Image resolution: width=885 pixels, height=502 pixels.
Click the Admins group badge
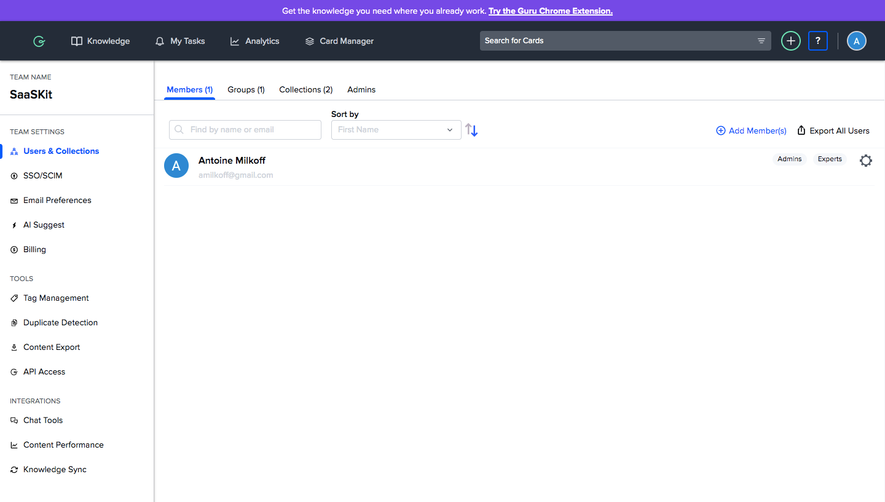point(789,159)
